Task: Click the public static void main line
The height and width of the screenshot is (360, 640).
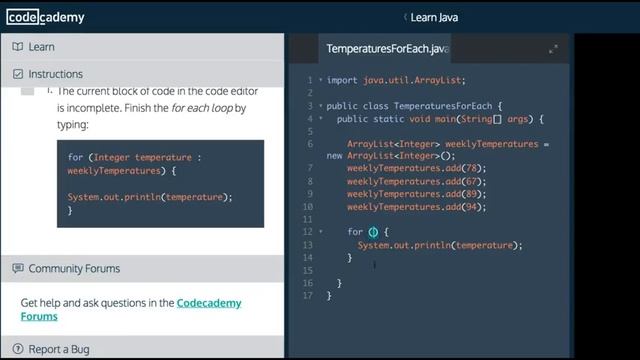Action: tap(440, 119)
